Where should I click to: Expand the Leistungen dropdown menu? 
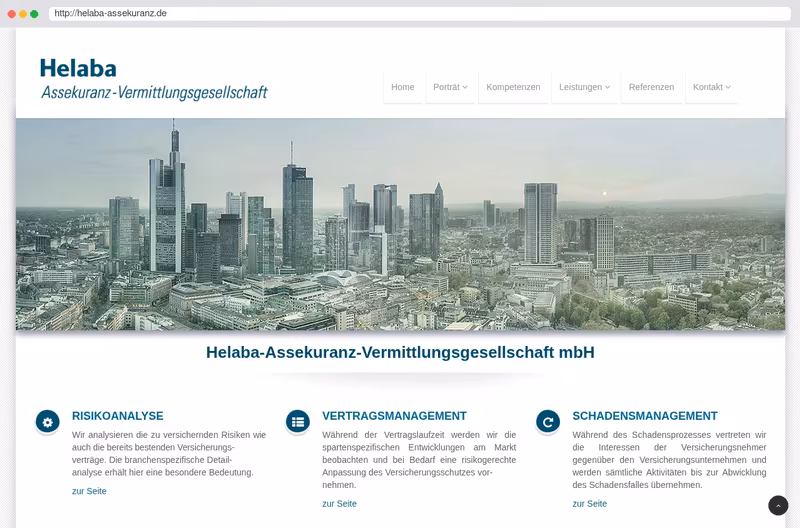pyautogui.click(x=584, y=87)
